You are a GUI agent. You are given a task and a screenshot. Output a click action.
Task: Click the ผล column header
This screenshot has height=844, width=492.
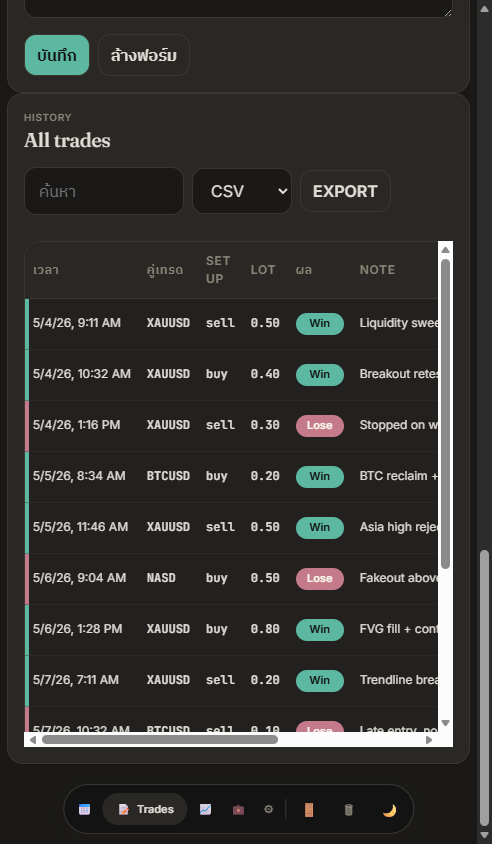[304, 270]
